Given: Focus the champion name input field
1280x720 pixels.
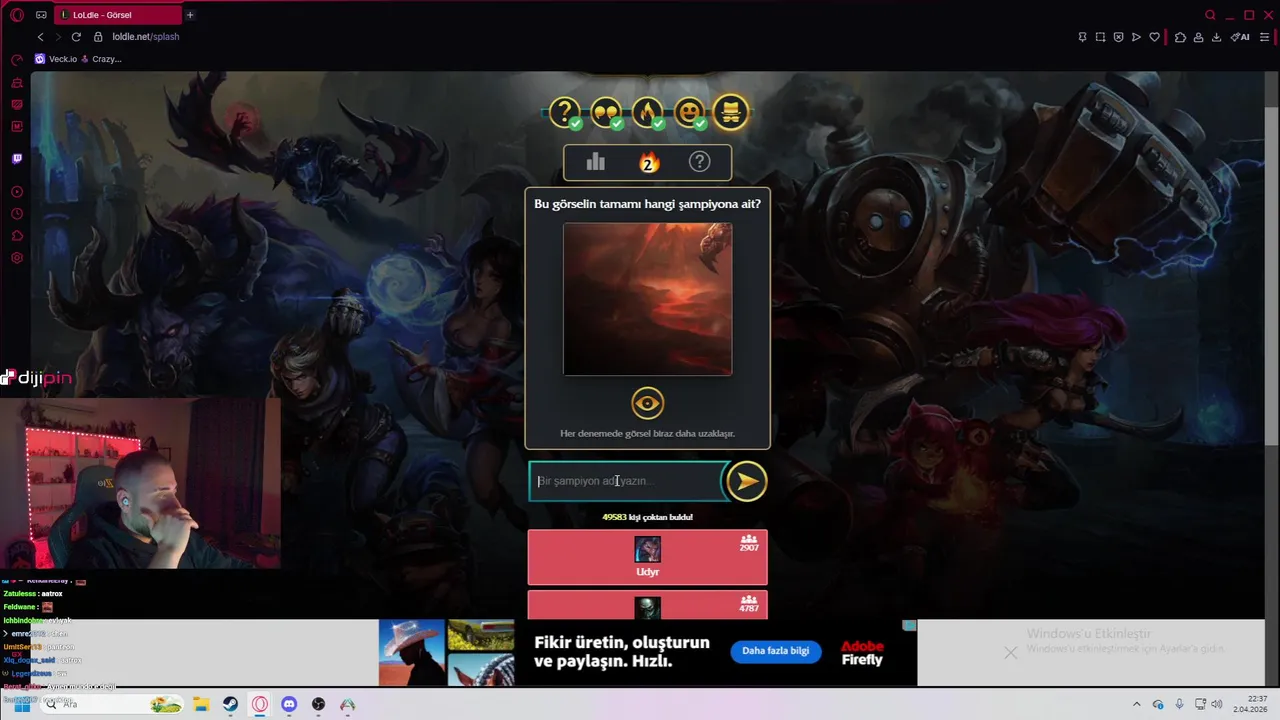Looking at the screenshot, I should pyautogui.click(x=625, y=481).
